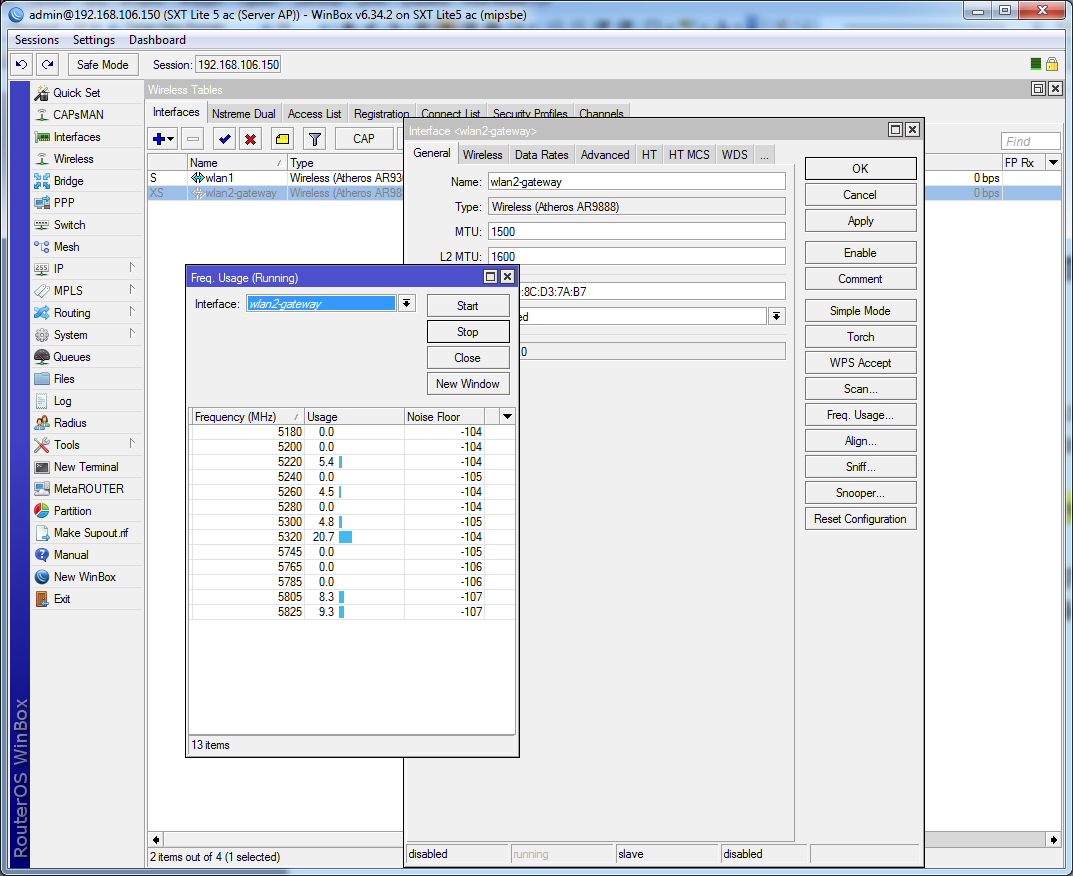Select the wlan1 interface row
Screen dimensions: 1073x876
(x=219, y=178)
